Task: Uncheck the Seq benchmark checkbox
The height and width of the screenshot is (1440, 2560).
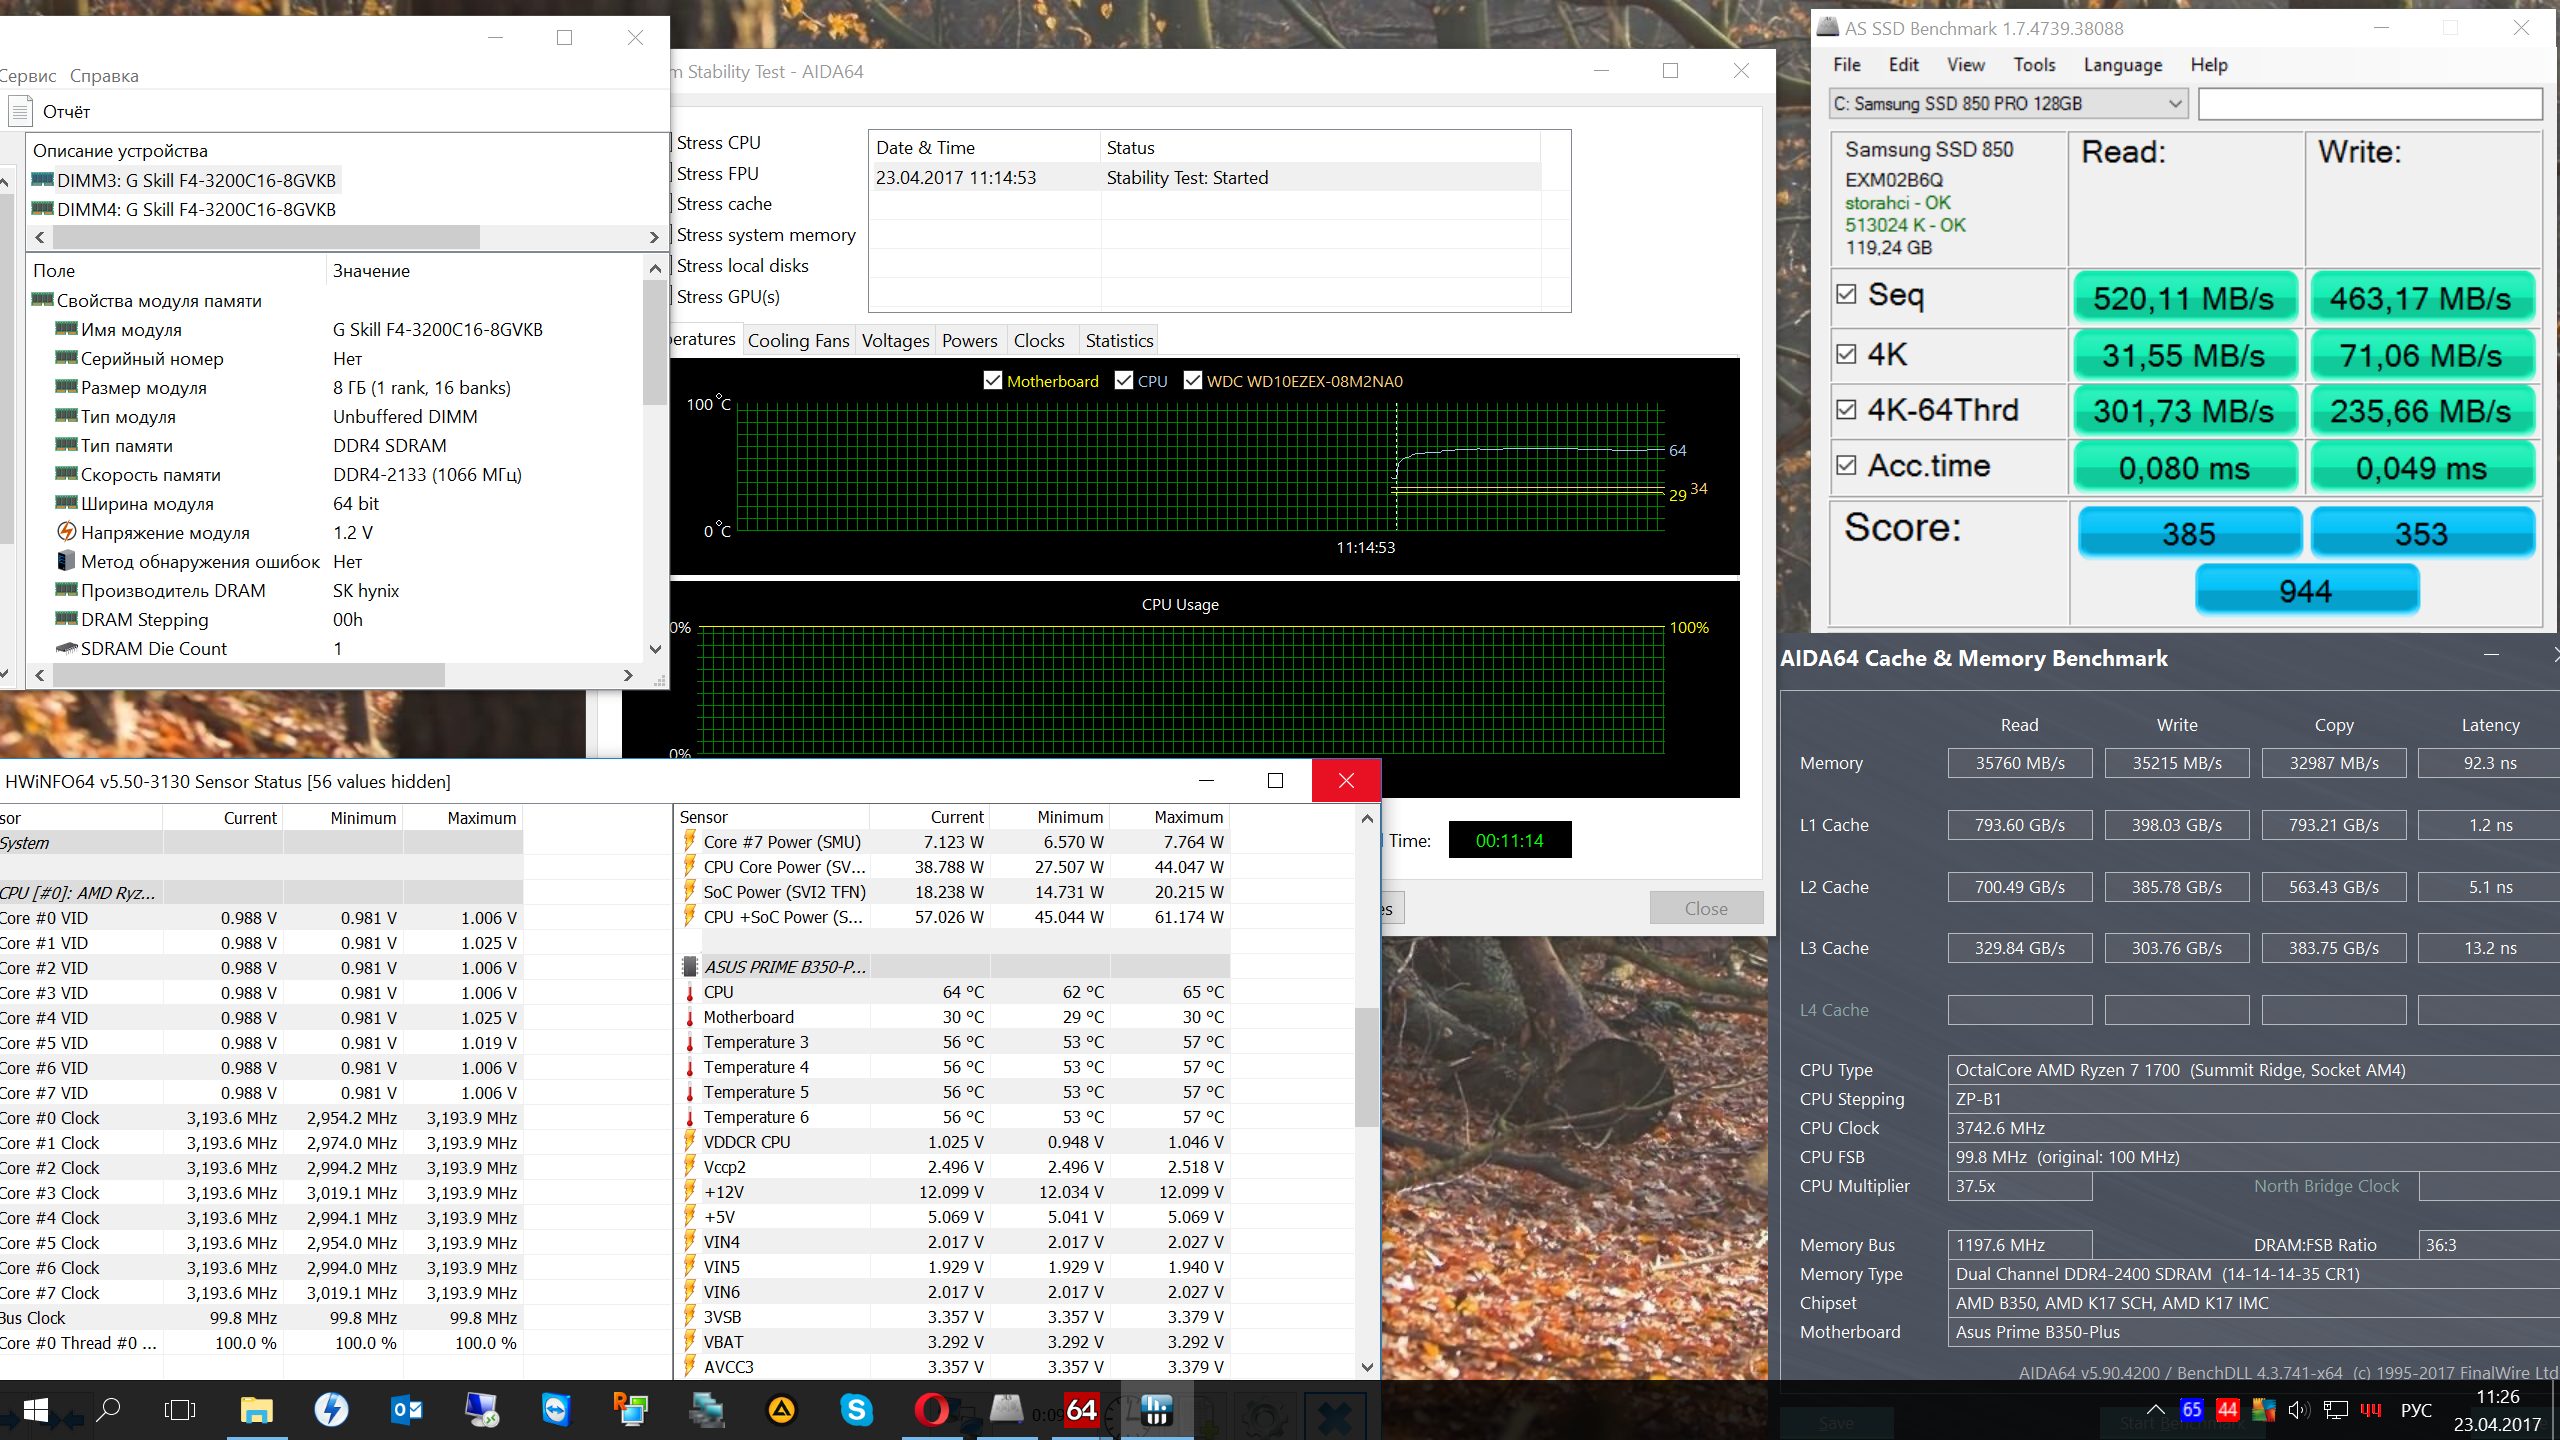Action: (1846, 295)
